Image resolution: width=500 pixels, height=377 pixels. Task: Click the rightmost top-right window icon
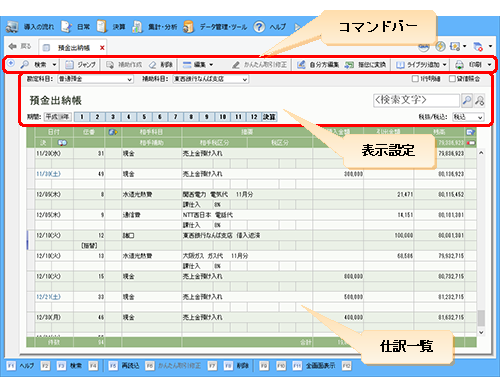(478, 47)
